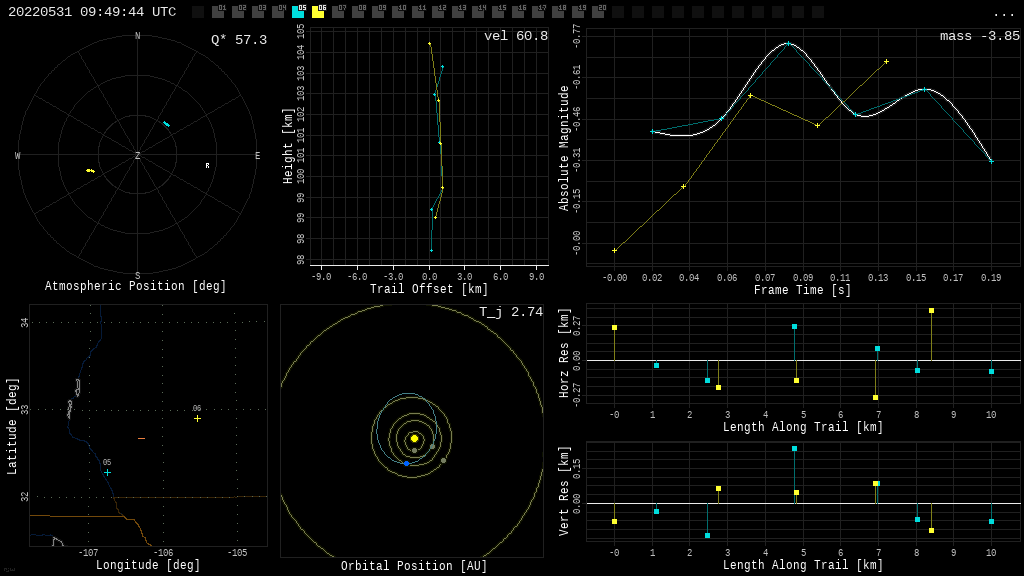Image resolution: width=1024 pixels, height=576 pixels.
Task: Click the T_j 2.74 Tisserand value
Action: point(510,312)
